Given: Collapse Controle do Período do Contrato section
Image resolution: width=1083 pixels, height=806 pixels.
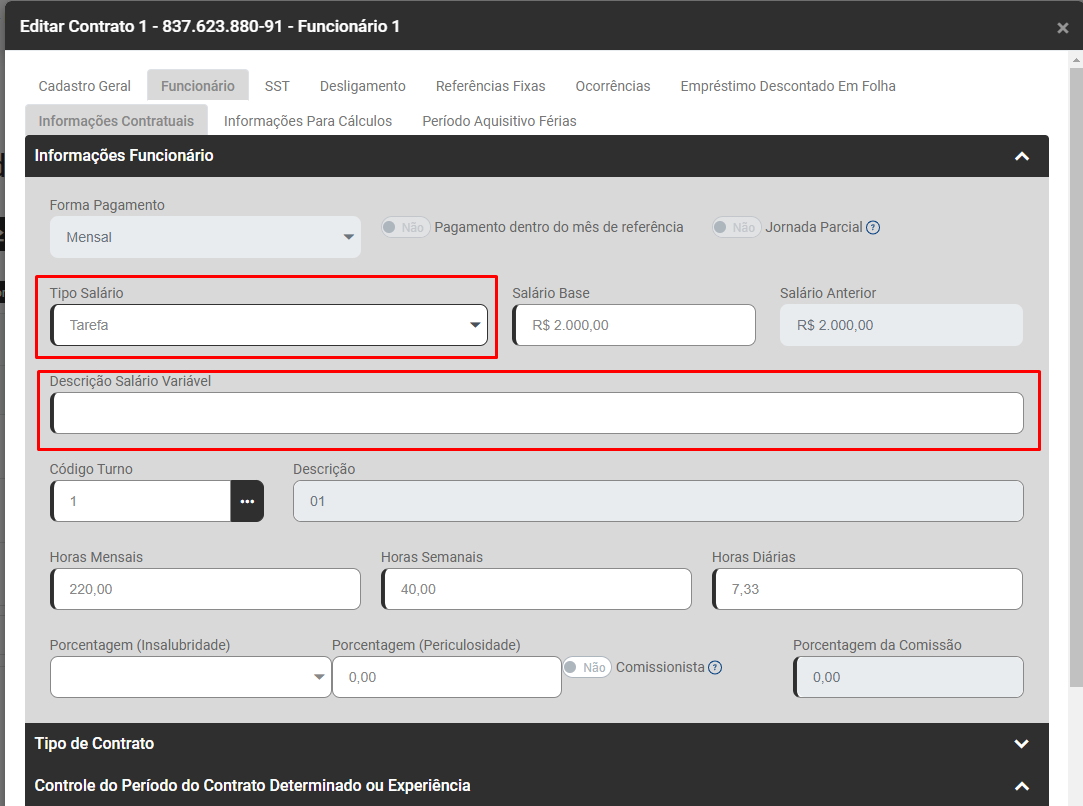Looking at the screenshot, I should (1021, 786).
